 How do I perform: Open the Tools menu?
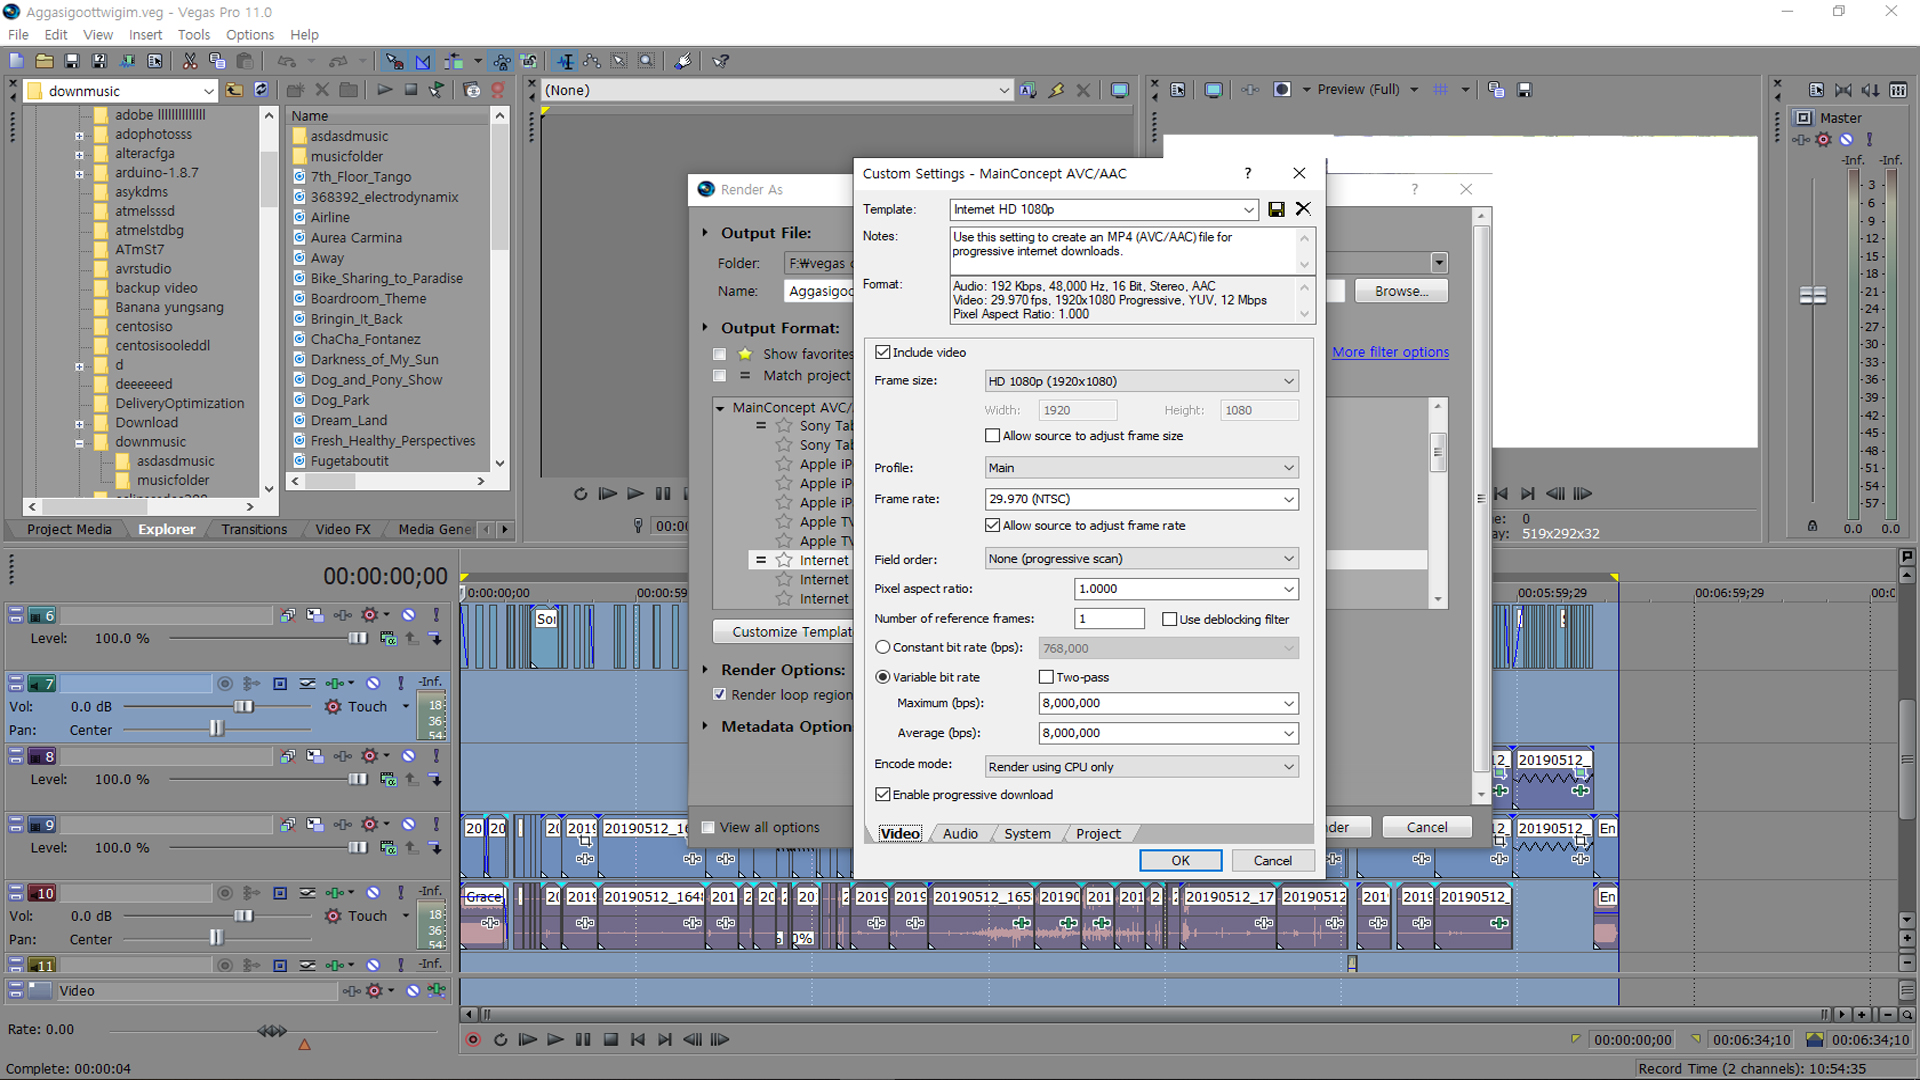coord(193,35)
